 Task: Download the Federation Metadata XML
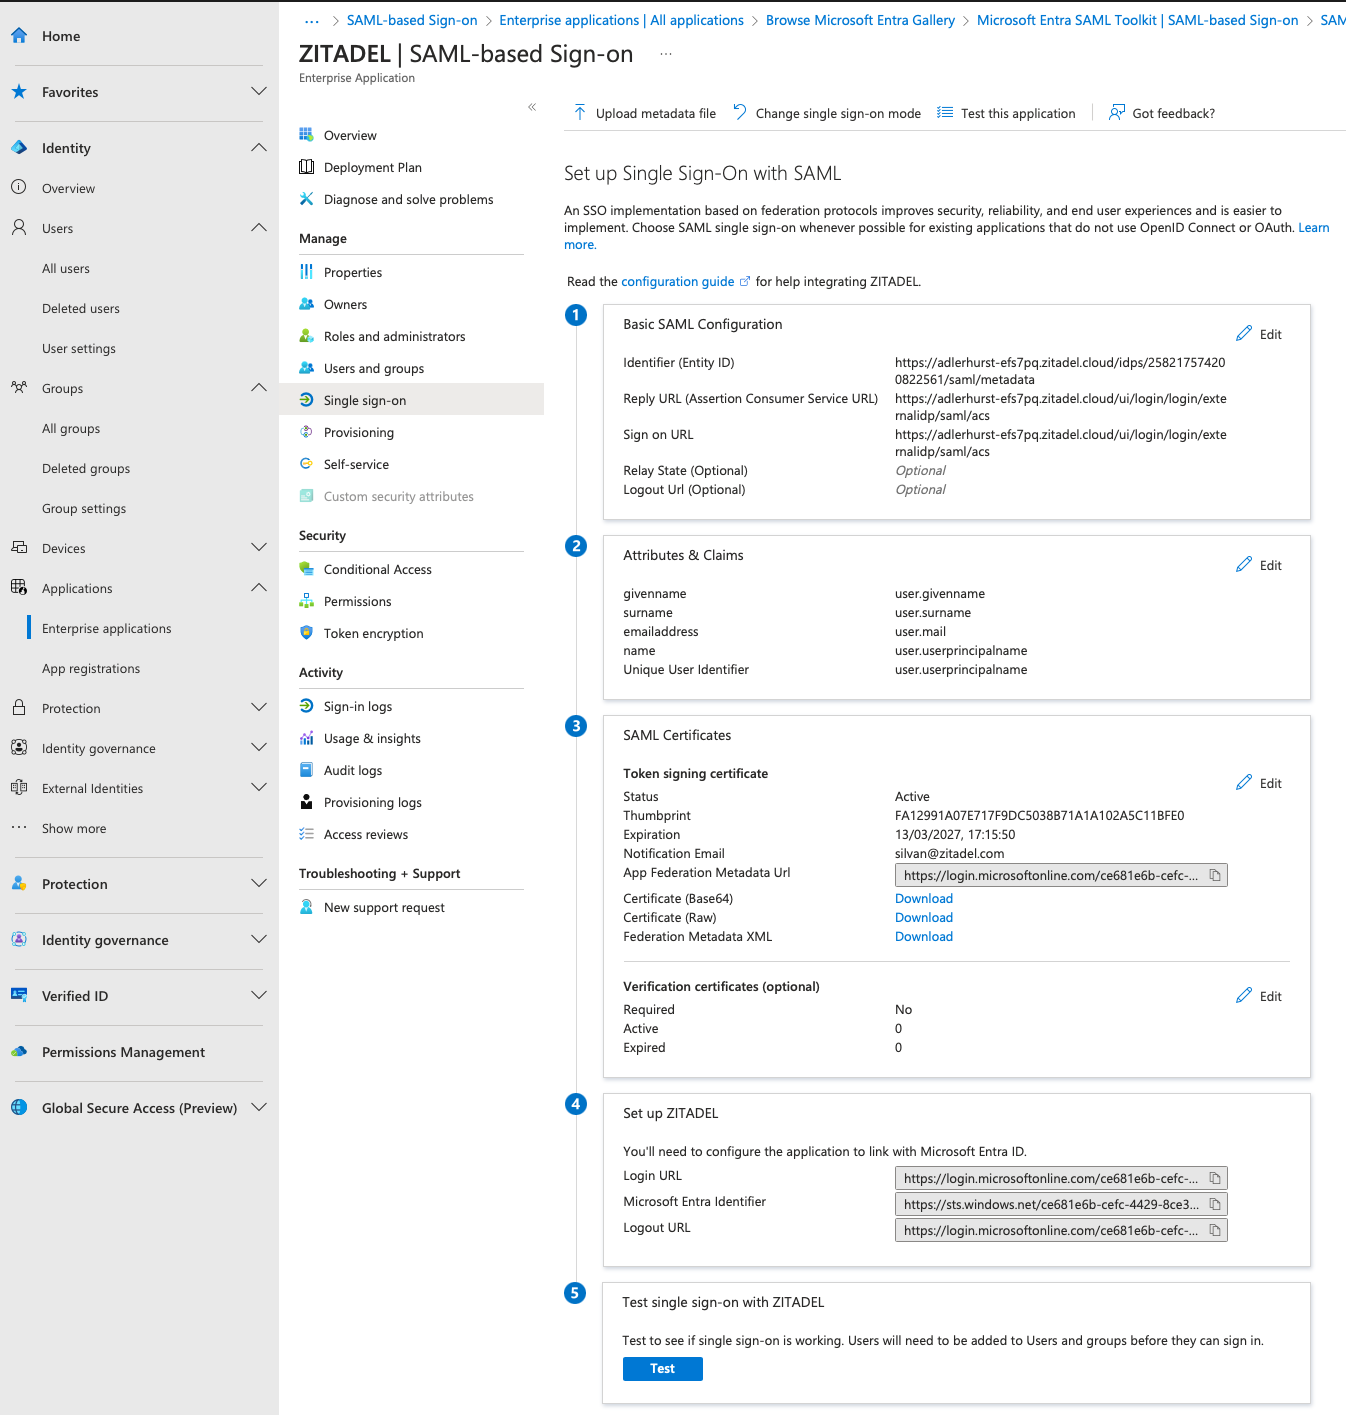(923, 936)
